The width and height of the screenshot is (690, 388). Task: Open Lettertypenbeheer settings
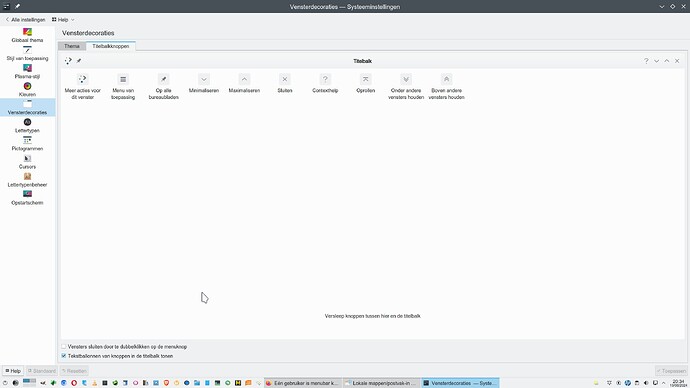(27, 179)
